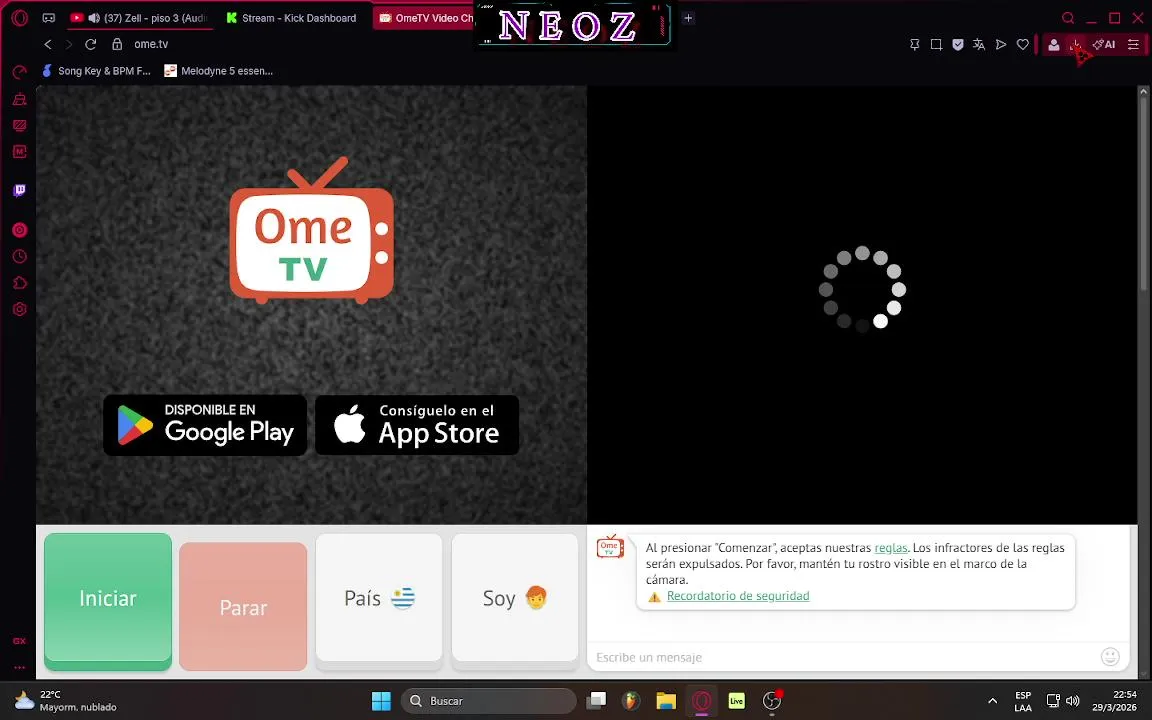1152x720 pixels.
Task: Open emoji picker smiley
Action: pos(1110,656)
